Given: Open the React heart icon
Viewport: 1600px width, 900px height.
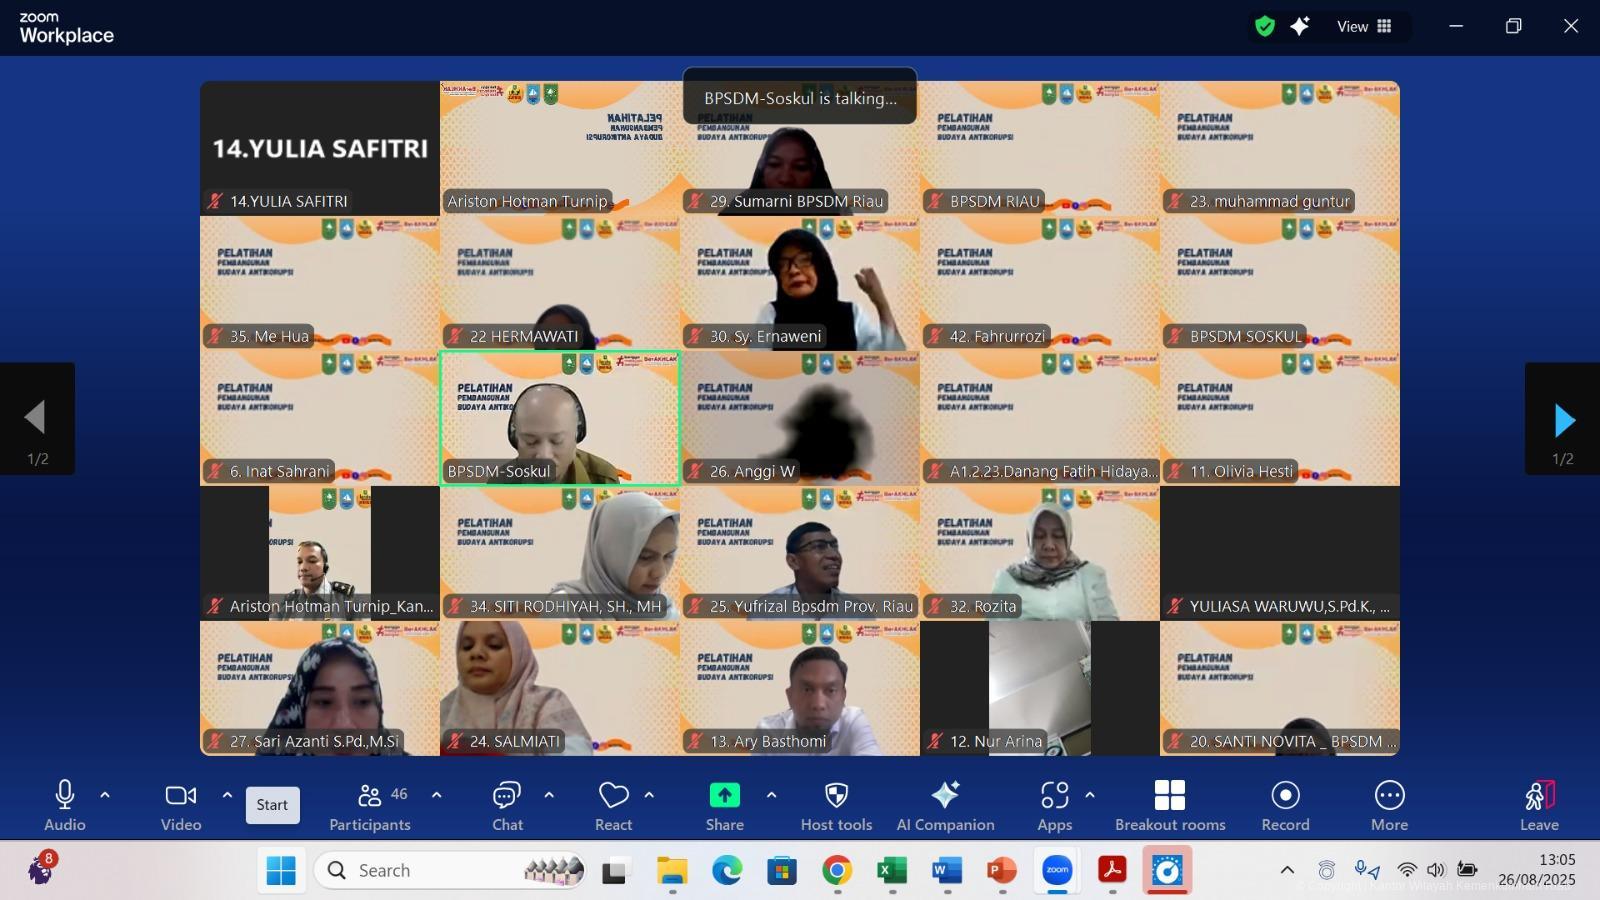Looking at the screenshot, I should (x=613, y=805).
